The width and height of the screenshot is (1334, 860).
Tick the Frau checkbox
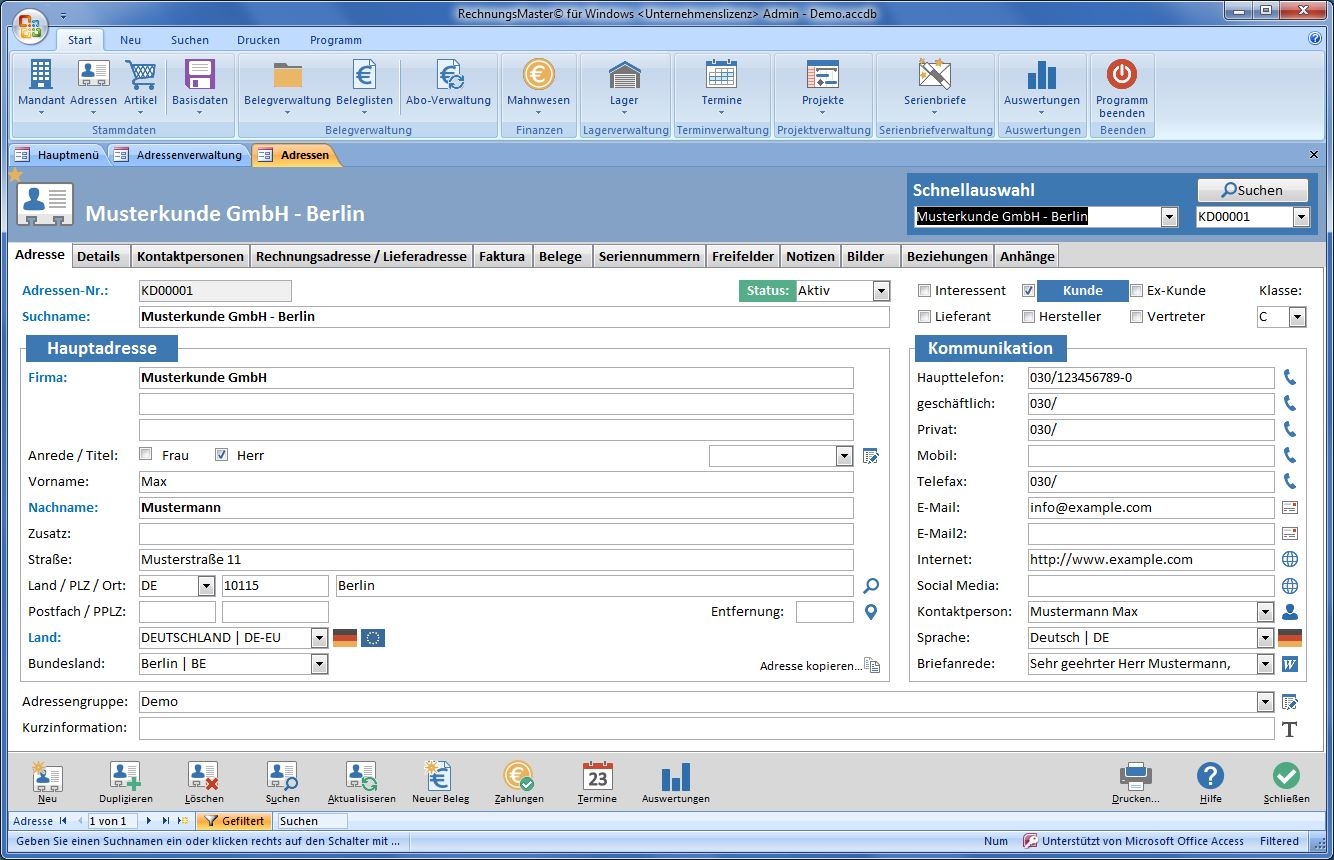click(146, 455)
